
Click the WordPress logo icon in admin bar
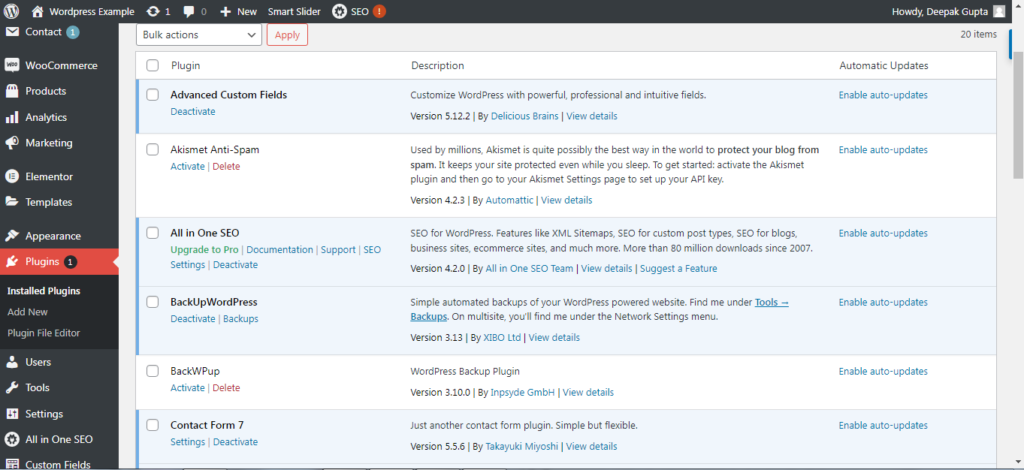click(x=12, y=11)
